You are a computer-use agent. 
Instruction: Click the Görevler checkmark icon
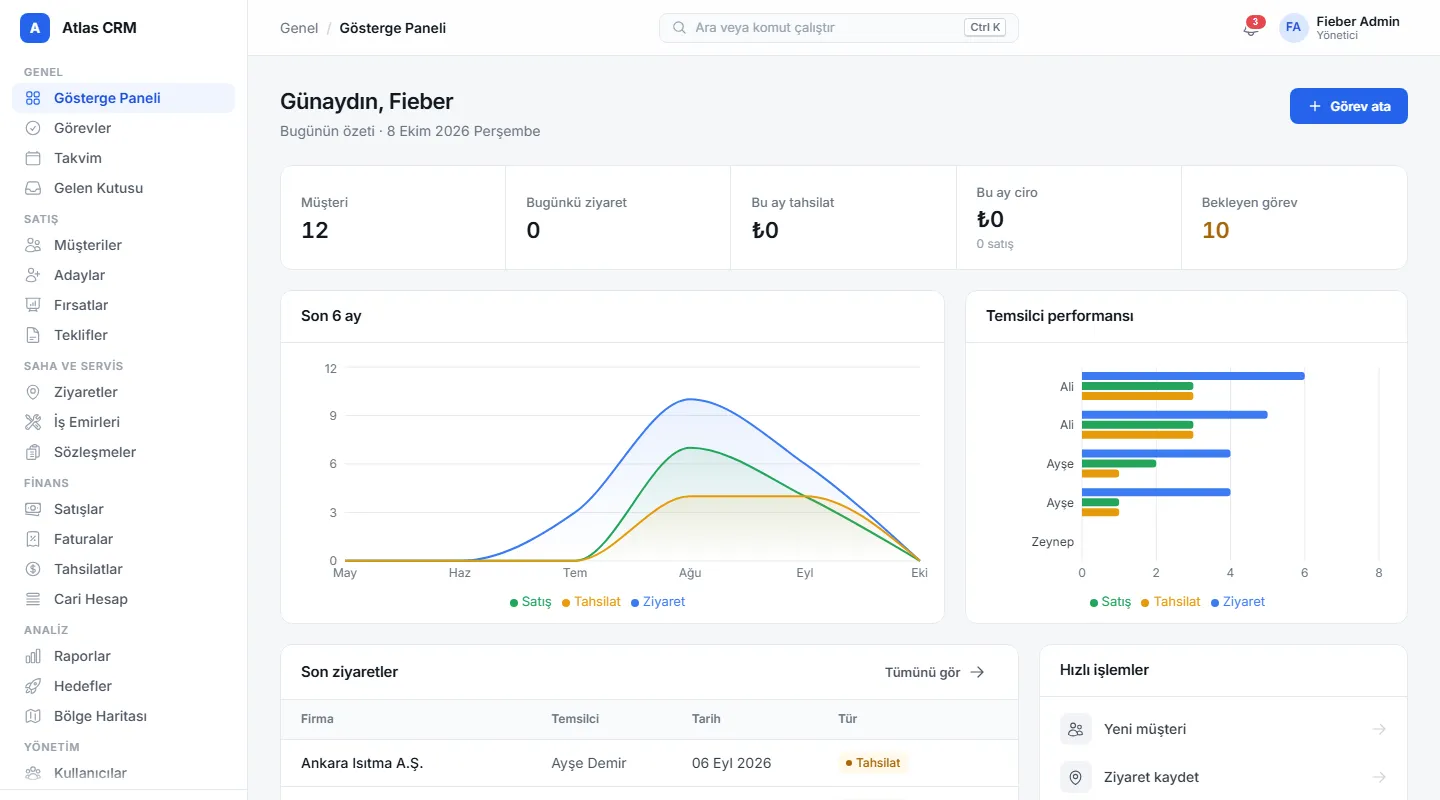[33, 128]
